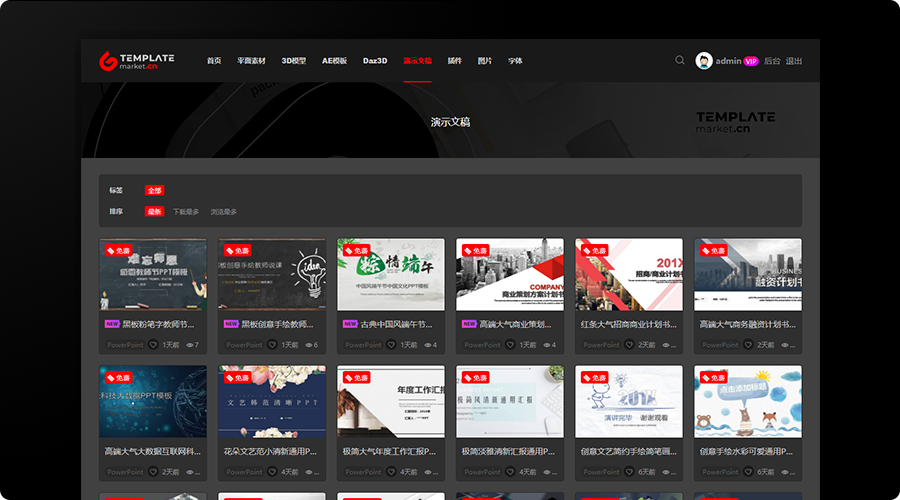Open the 3D模型 navigation item
The width and height of the screenshot is (900, 500).
[293, 61]
